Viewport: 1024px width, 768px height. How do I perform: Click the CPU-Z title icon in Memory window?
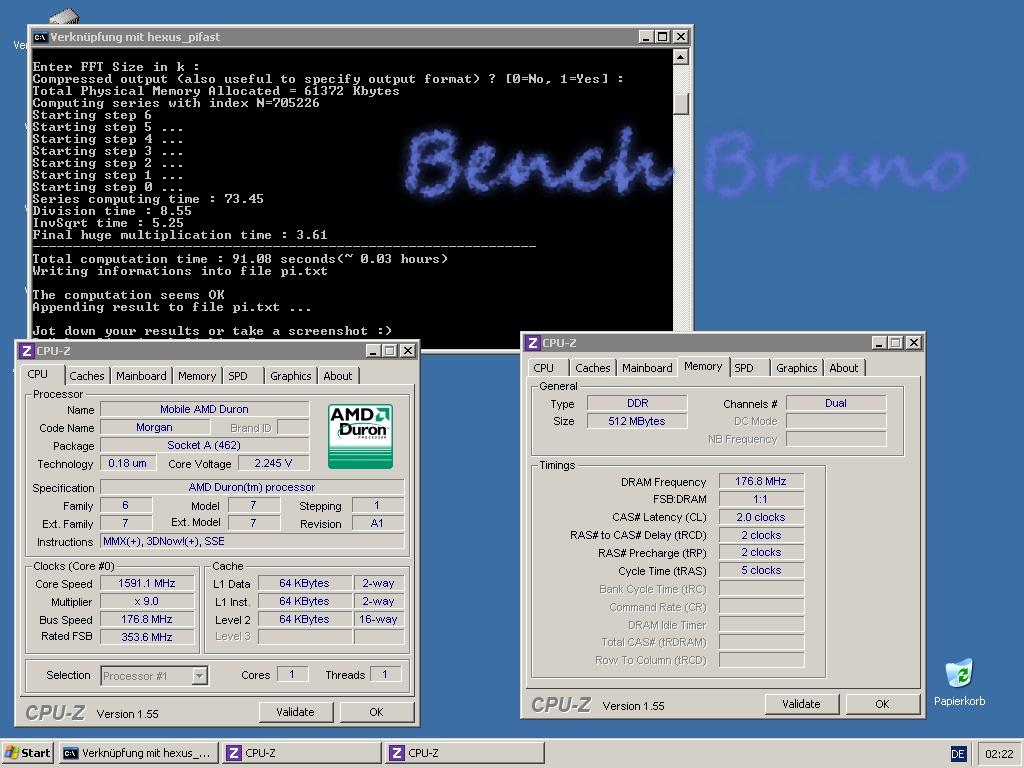coord(533,343)
